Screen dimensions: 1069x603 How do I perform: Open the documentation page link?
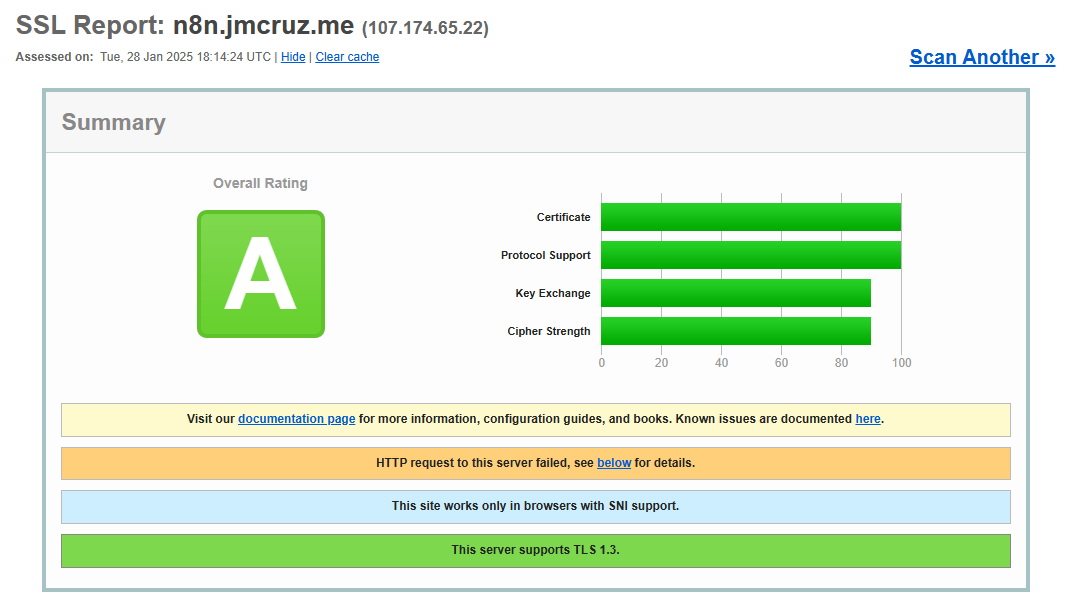(x=297, y=419)
